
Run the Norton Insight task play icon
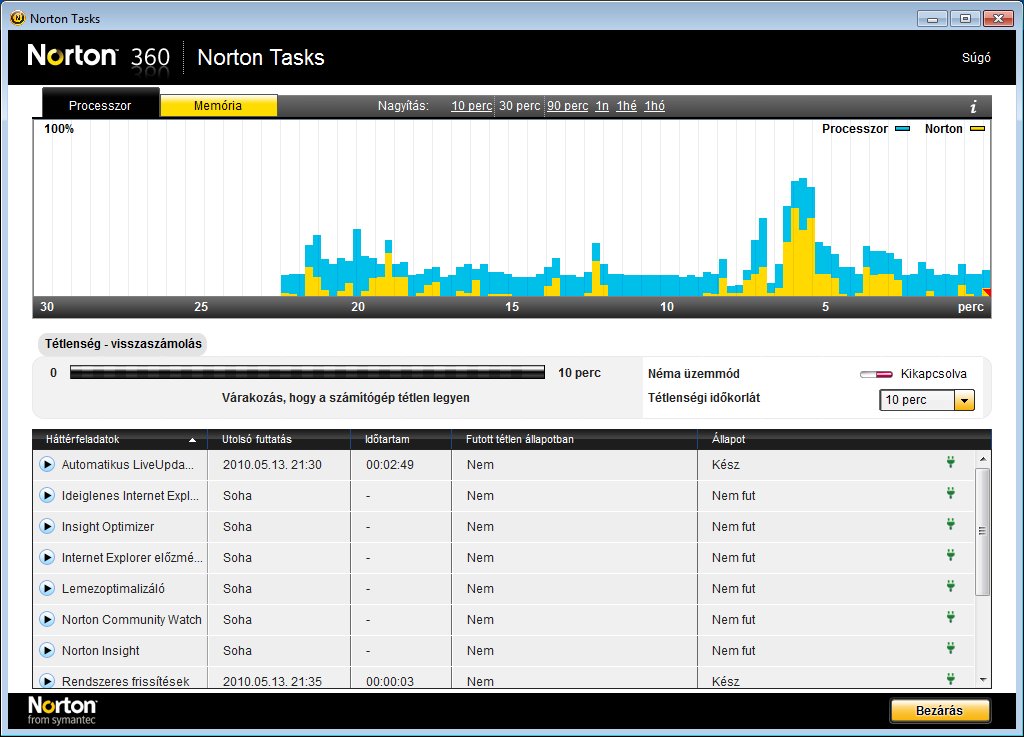(46, 651)
